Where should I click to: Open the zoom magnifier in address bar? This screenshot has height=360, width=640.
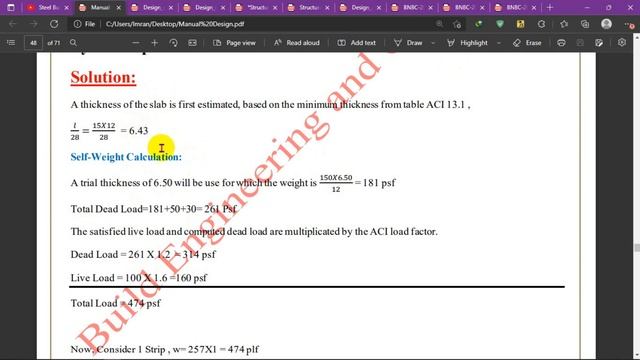[x=439, y=24]
